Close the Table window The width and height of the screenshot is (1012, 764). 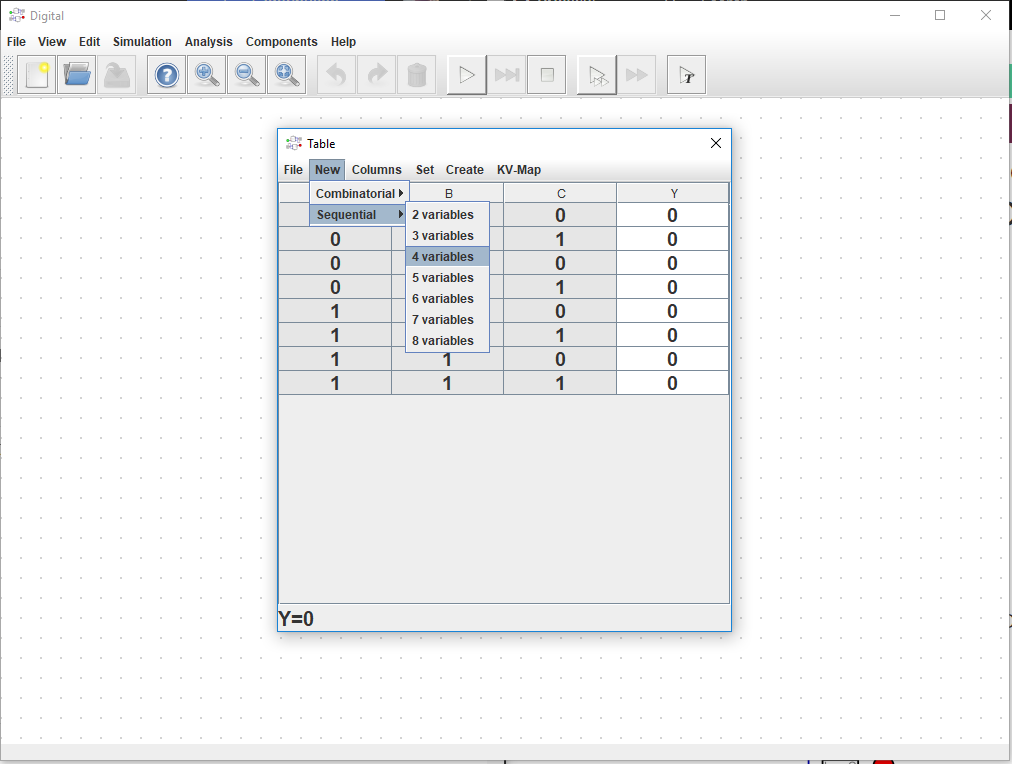click(716, 143)
